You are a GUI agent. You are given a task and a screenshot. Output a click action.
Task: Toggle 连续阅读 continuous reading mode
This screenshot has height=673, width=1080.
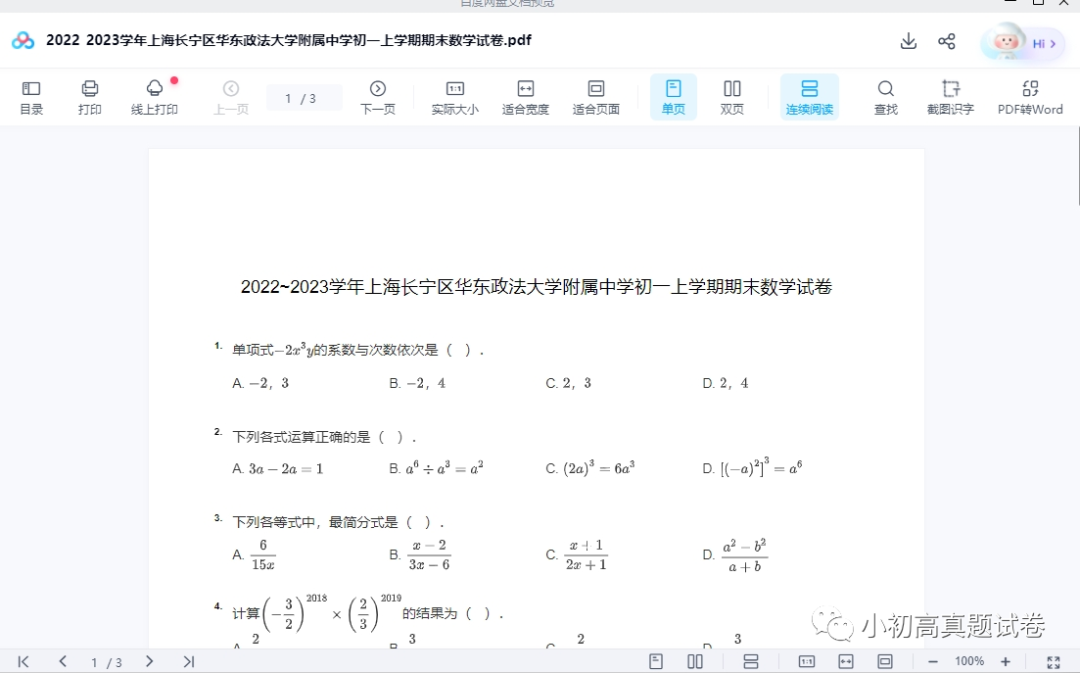(809, 98)
